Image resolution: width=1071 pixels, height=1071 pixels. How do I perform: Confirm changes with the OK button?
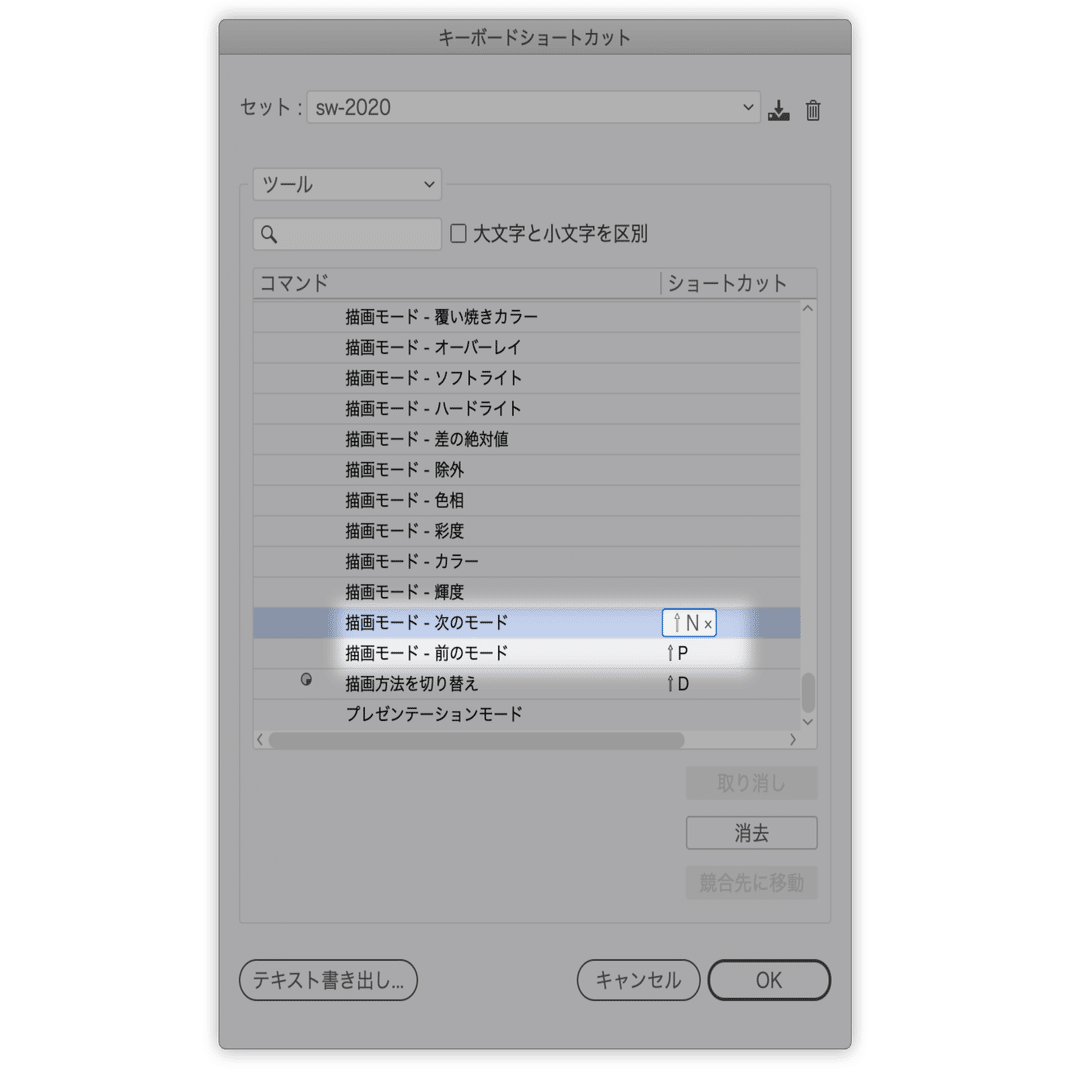[769, 980]
